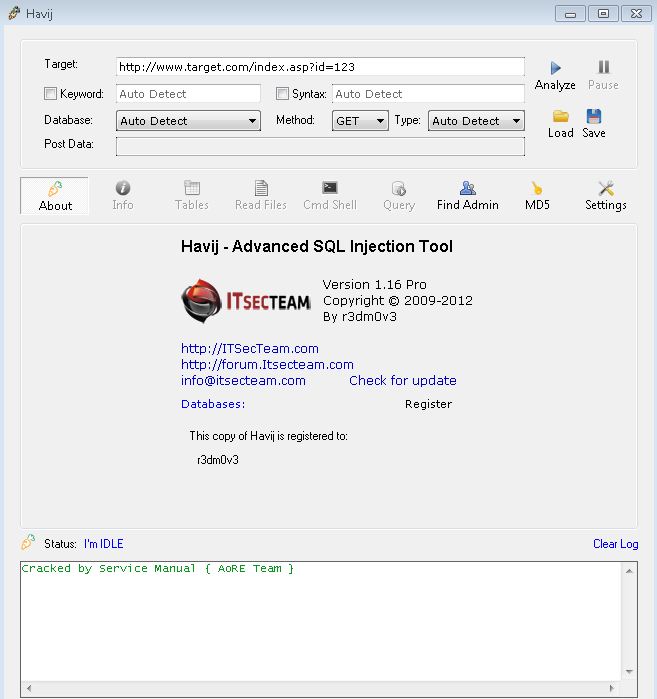
Task: Open the Tables tab
Action: pyautogui.click(x=192, y=196)
